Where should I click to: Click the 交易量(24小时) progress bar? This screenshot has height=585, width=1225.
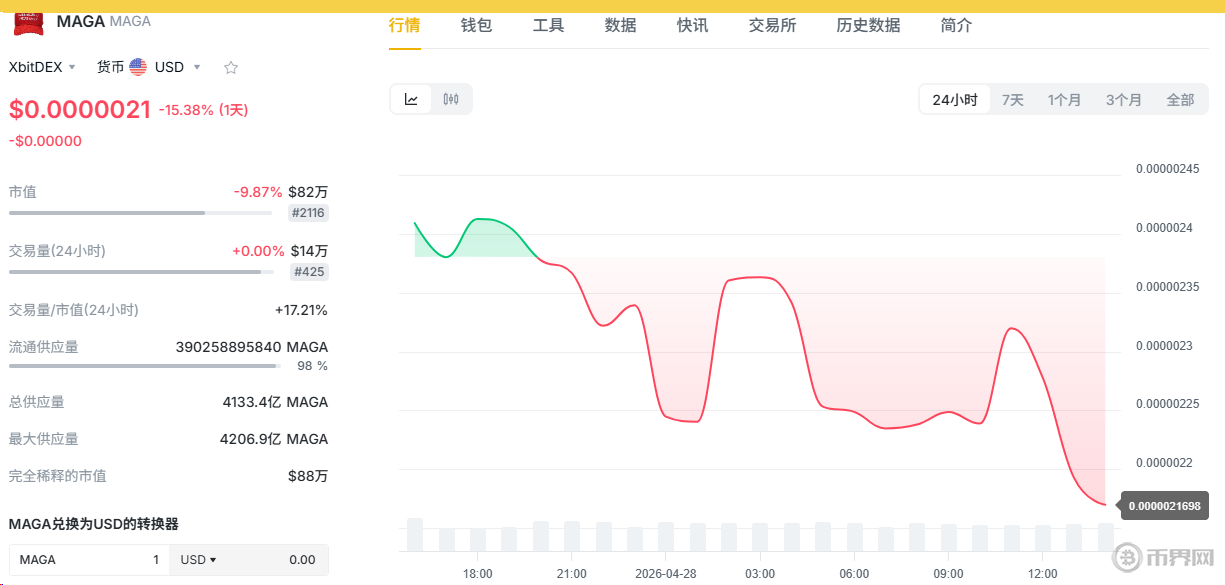[x=140, y=272]
